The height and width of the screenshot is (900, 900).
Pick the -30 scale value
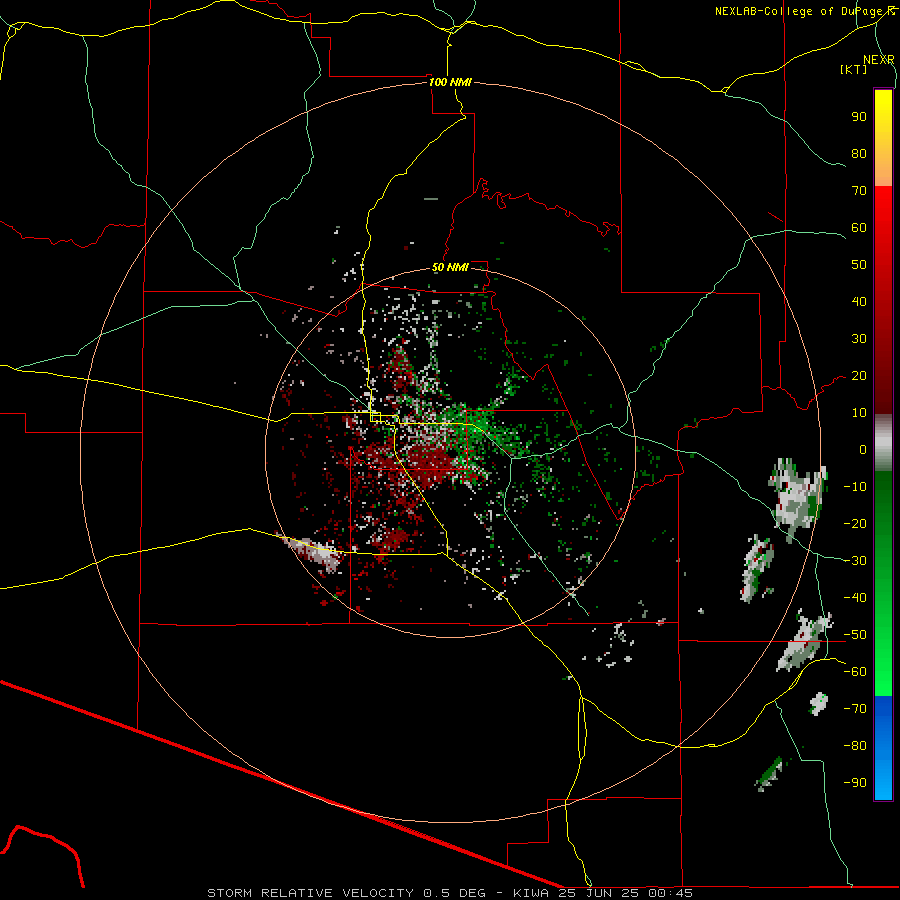point(855,561)
